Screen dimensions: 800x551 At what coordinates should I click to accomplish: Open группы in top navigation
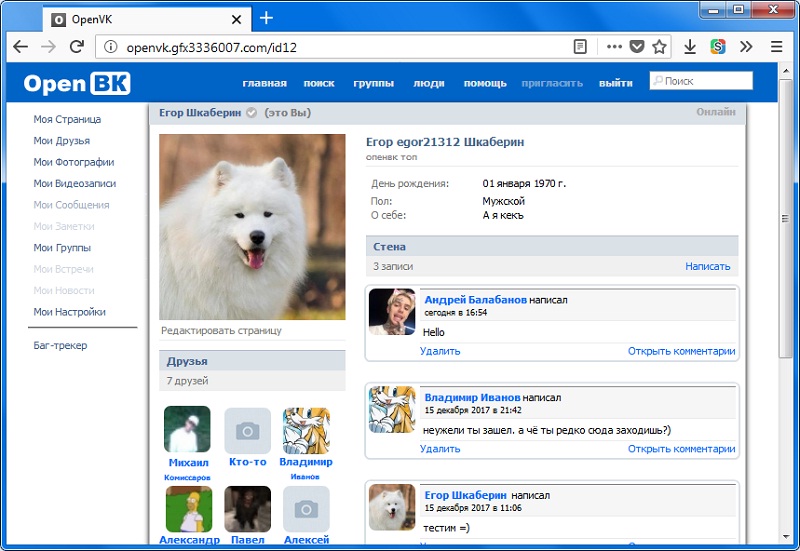point(373,83)
